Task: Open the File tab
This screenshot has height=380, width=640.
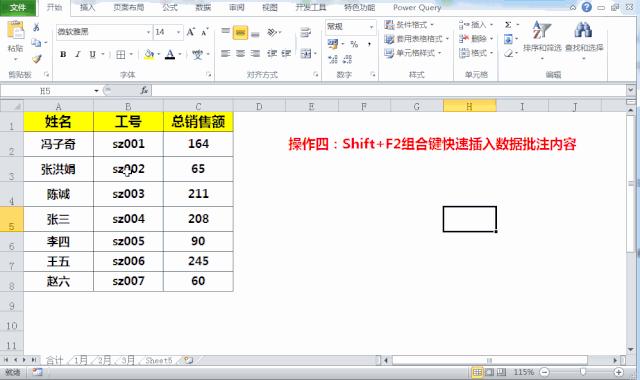Action: [x=18, y=7]
